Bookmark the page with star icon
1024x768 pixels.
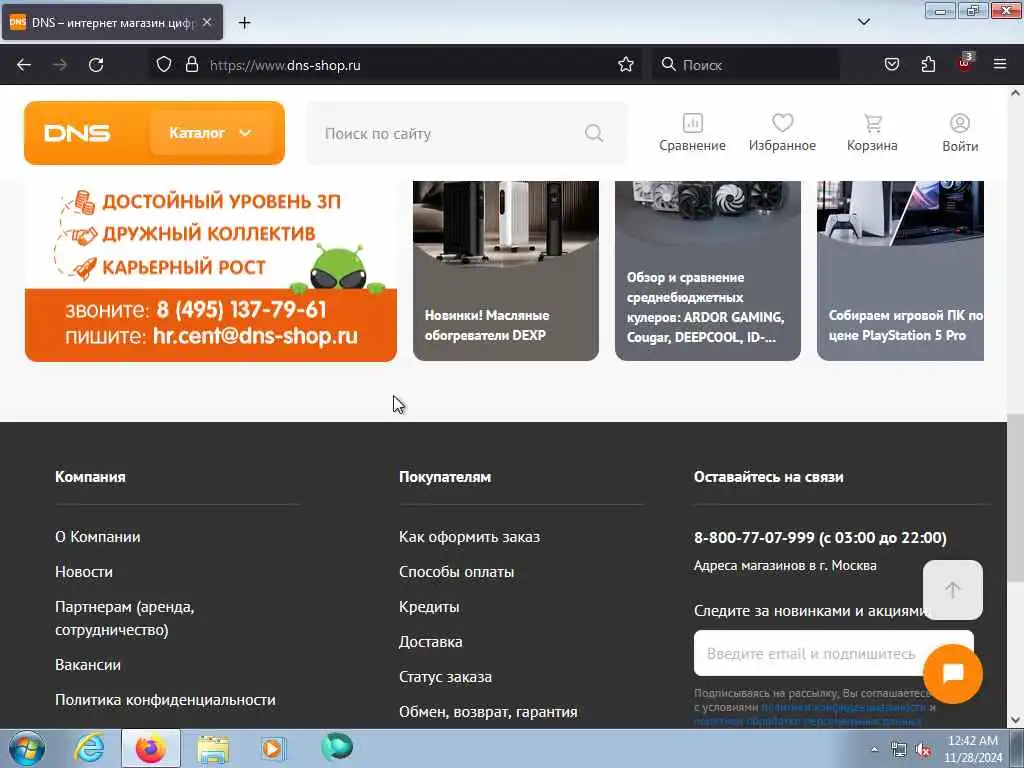(x=626, y=65)
